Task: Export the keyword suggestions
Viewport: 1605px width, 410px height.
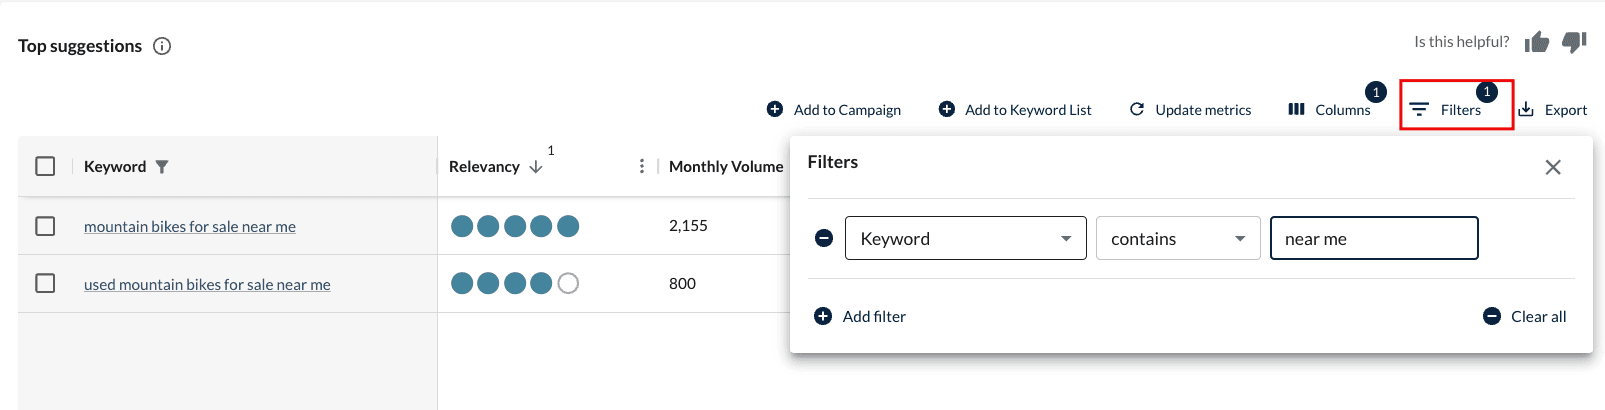Action: [1553, 110]
